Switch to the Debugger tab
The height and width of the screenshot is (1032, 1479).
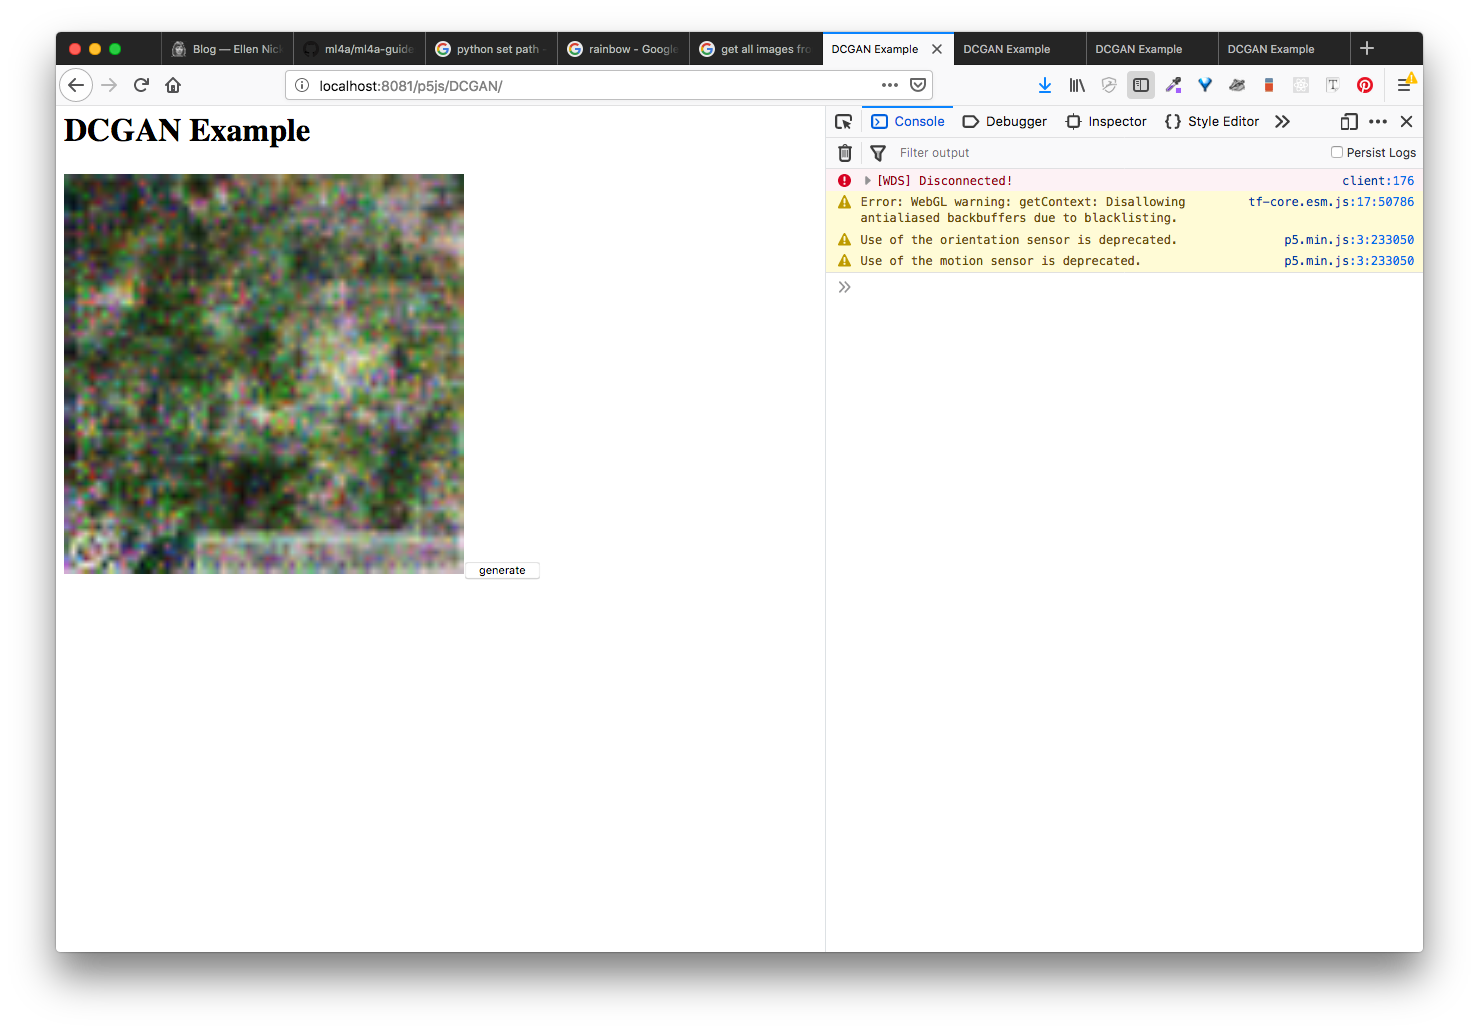coord(1004,121)
